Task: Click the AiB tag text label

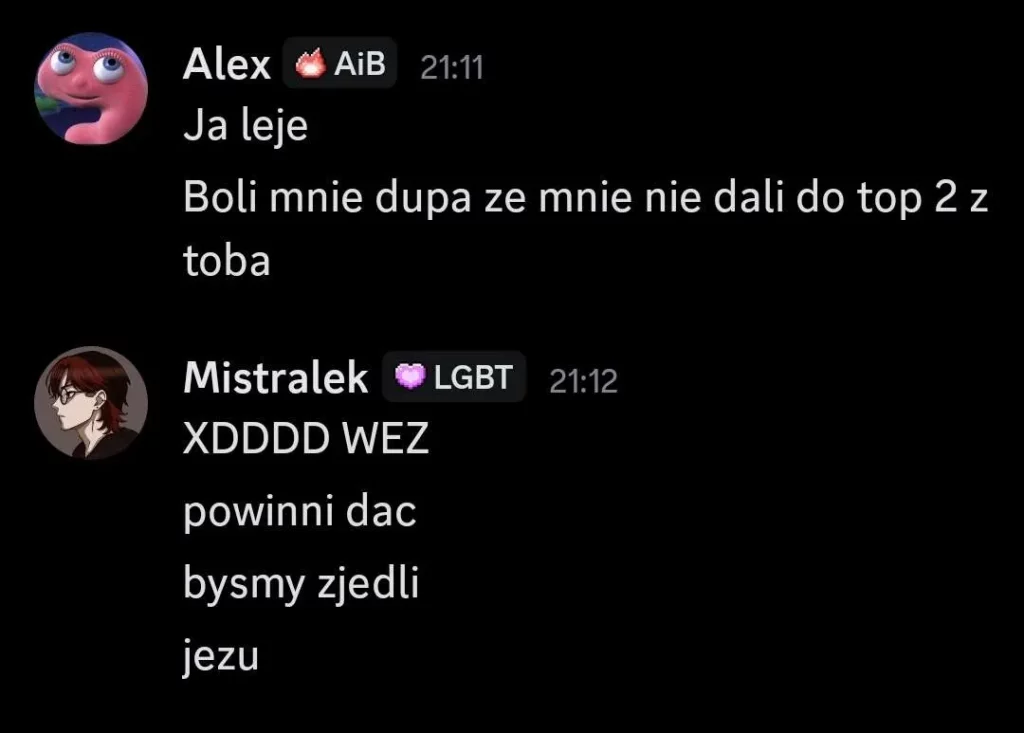Action: point(360,63)
